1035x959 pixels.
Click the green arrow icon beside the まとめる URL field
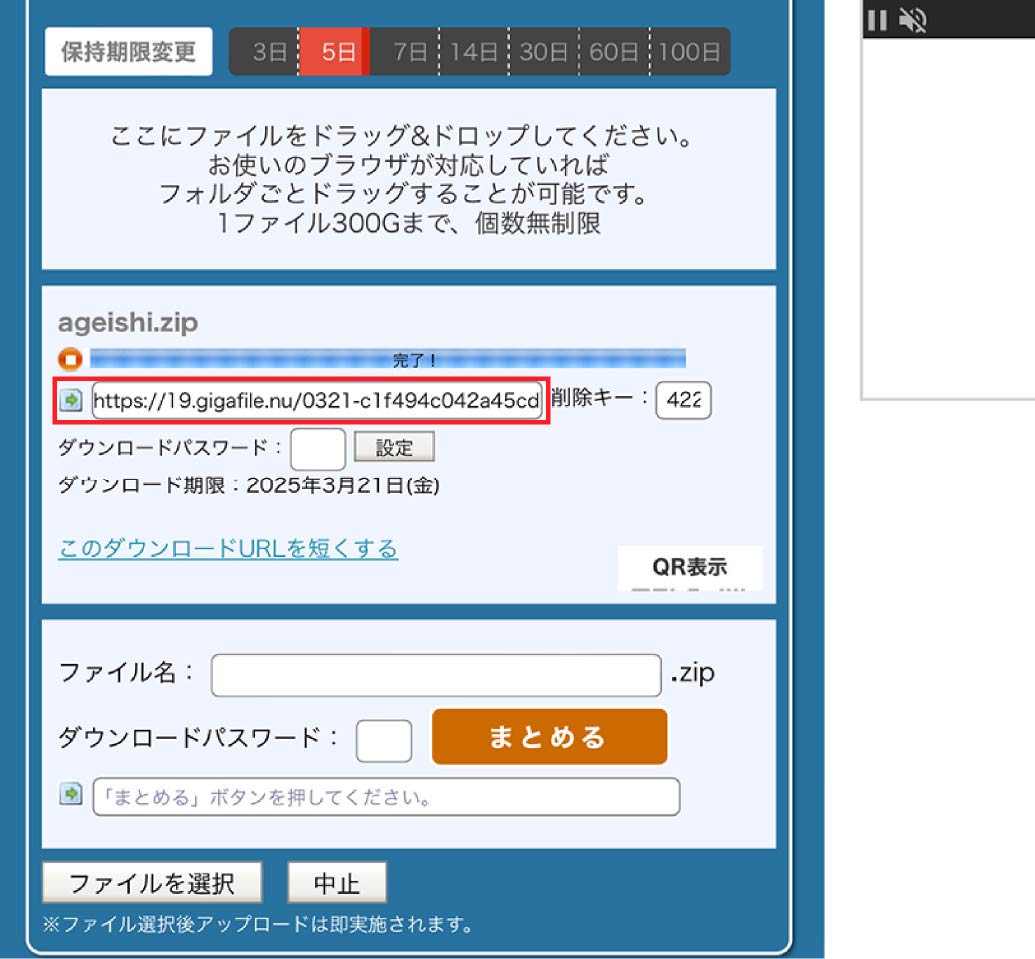coord(70,794)
